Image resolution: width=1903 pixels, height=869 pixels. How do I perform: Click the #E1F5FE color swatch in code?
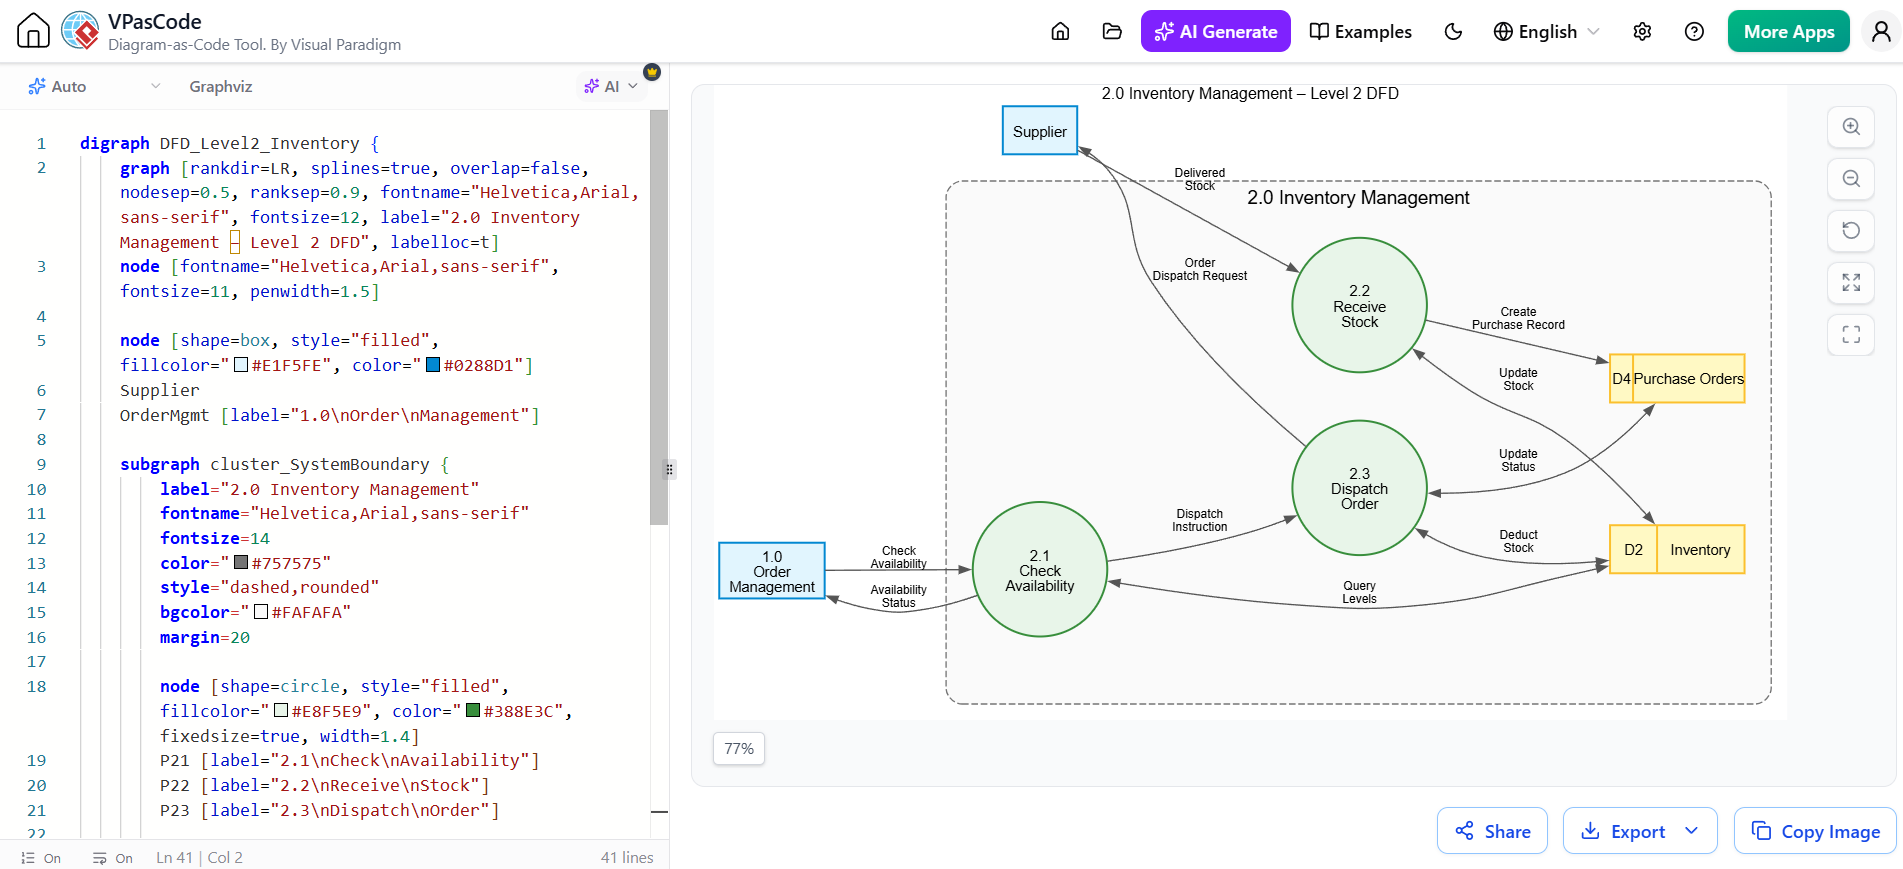(241, 365)
